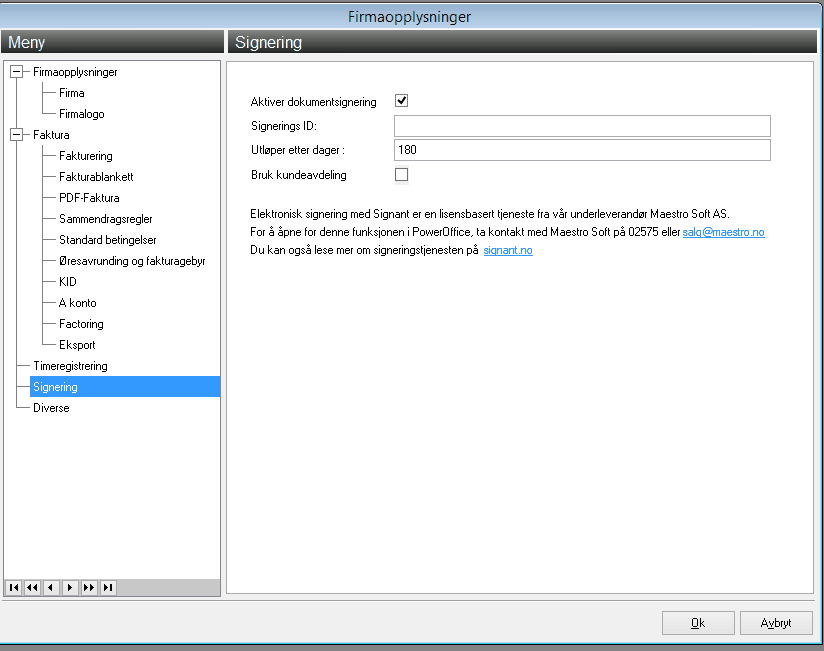The width and height of the screenshot is (824, 651).
Task: Click the fast-rewind navigation arrow
Action: click(33, 587)
